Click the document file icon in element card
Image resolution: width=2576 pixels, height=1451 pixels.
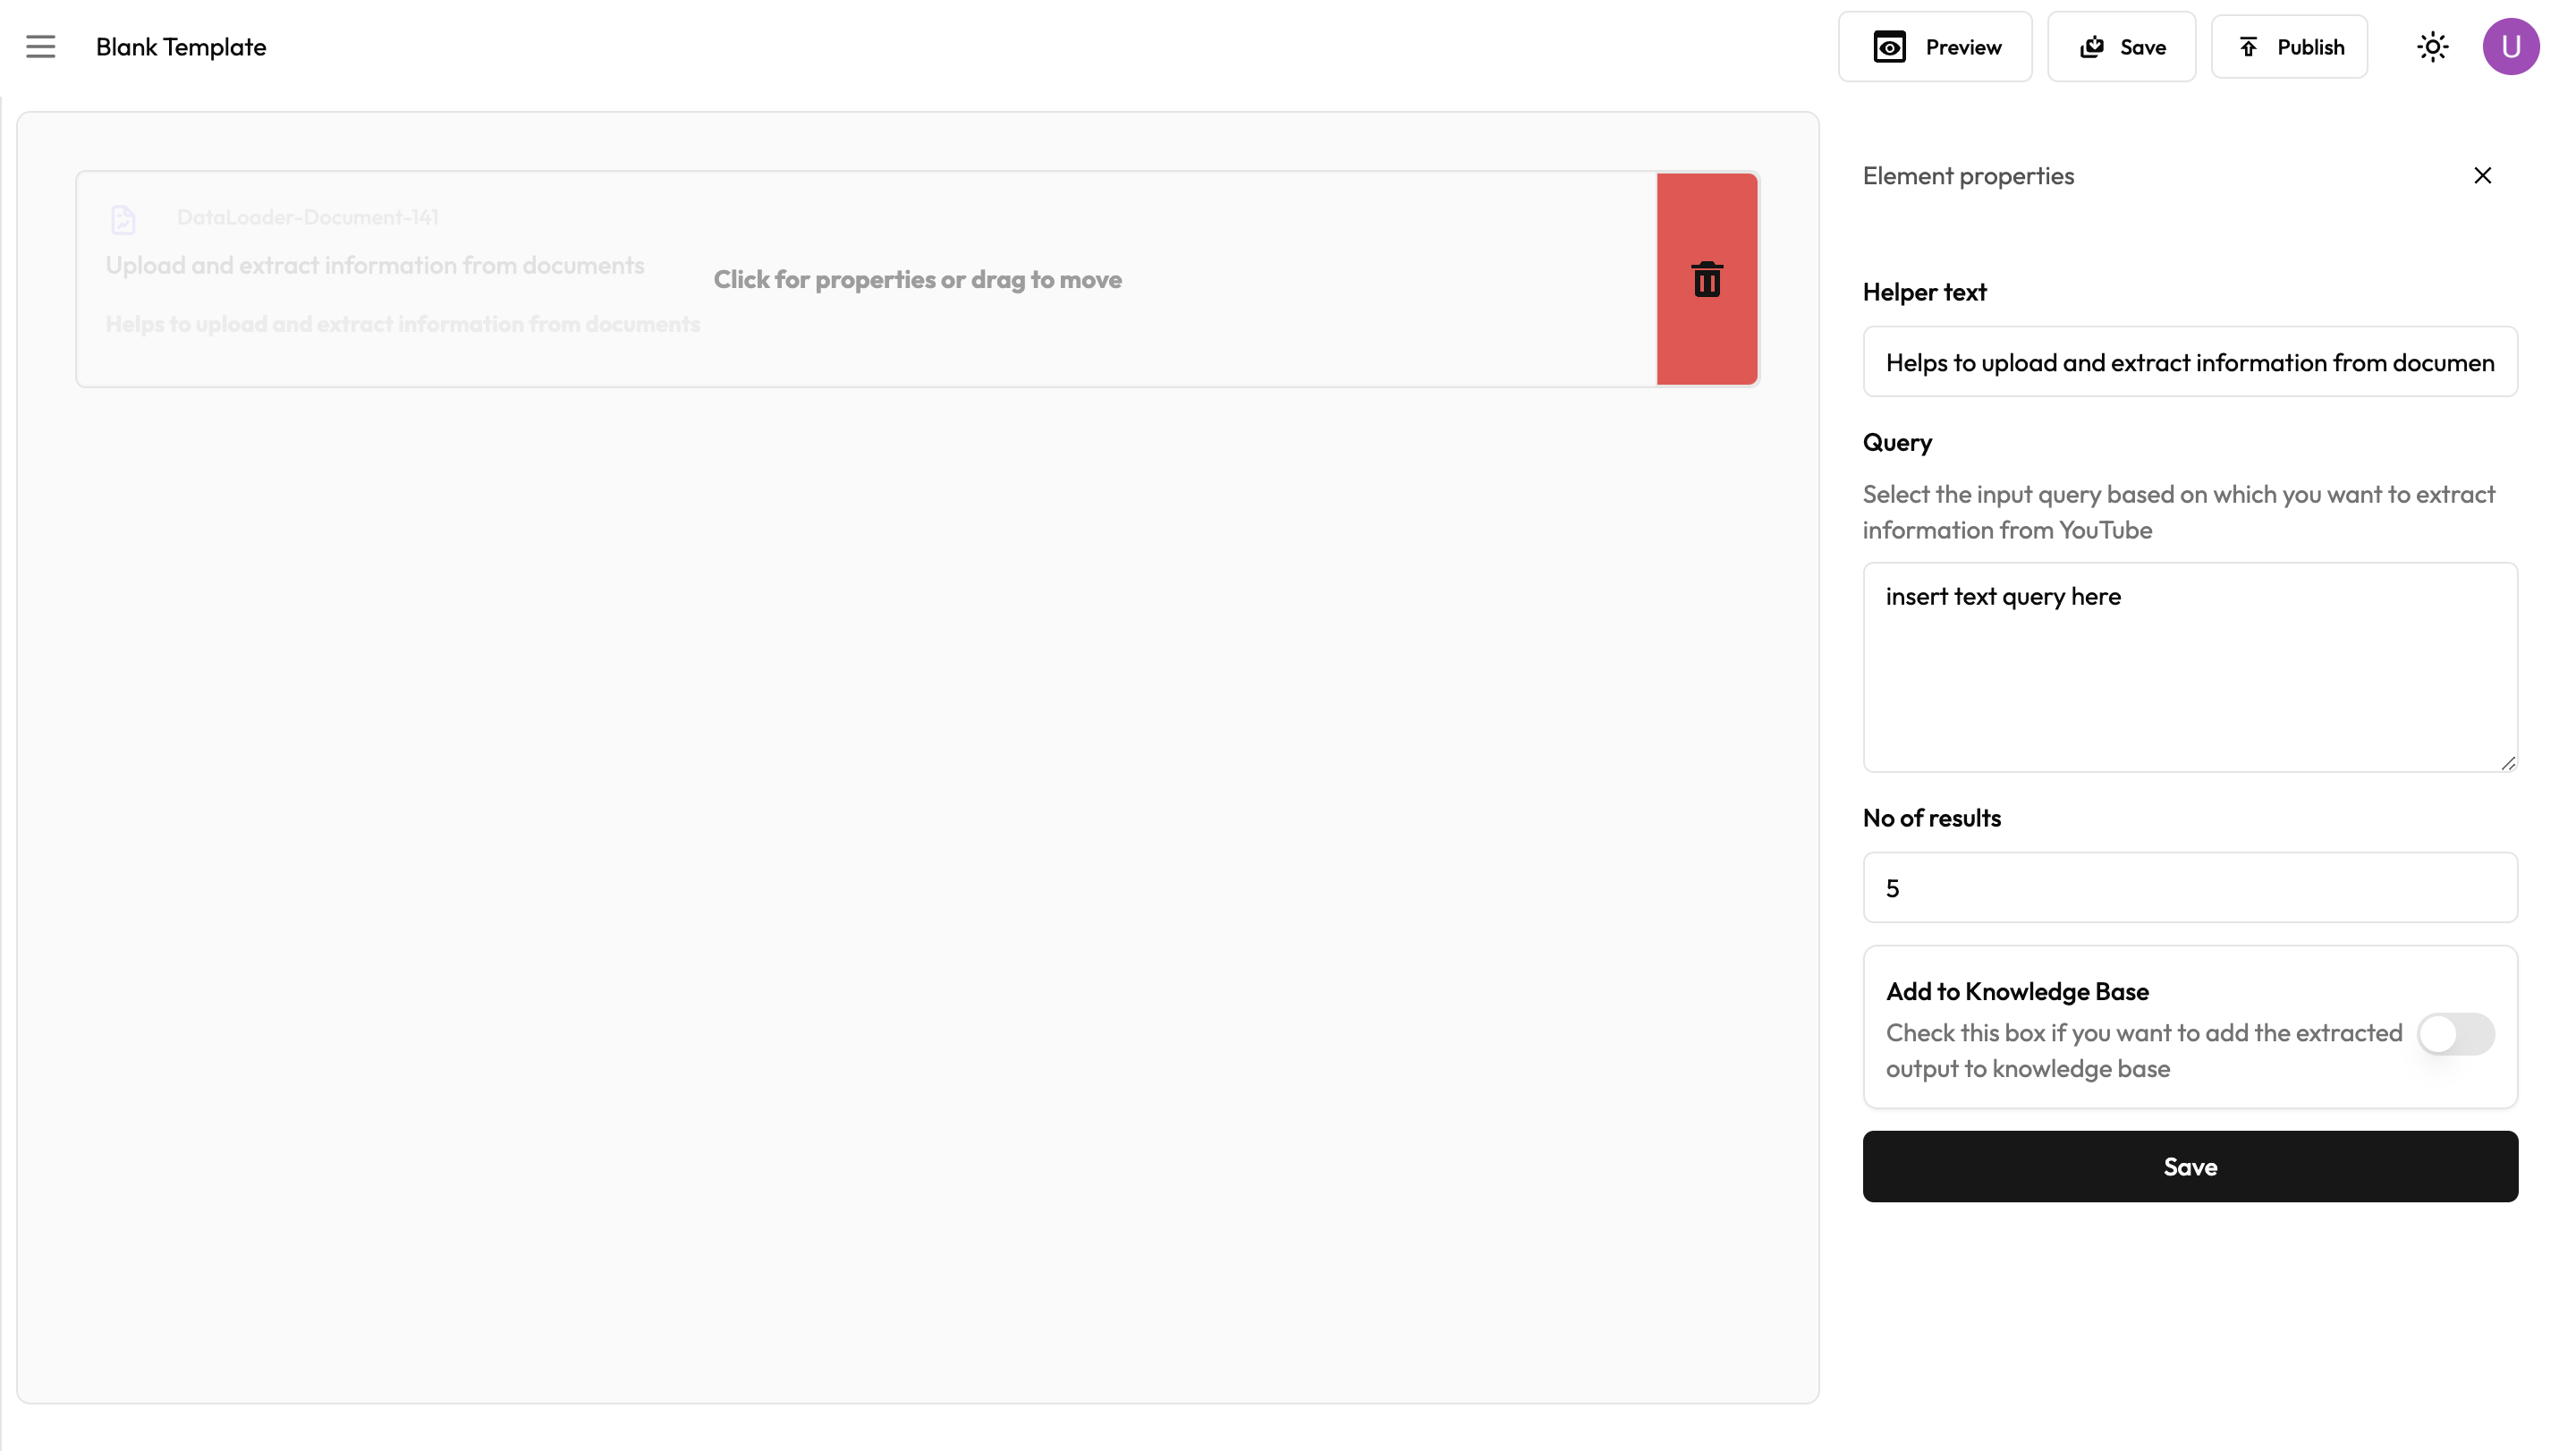tap(123, 219)
